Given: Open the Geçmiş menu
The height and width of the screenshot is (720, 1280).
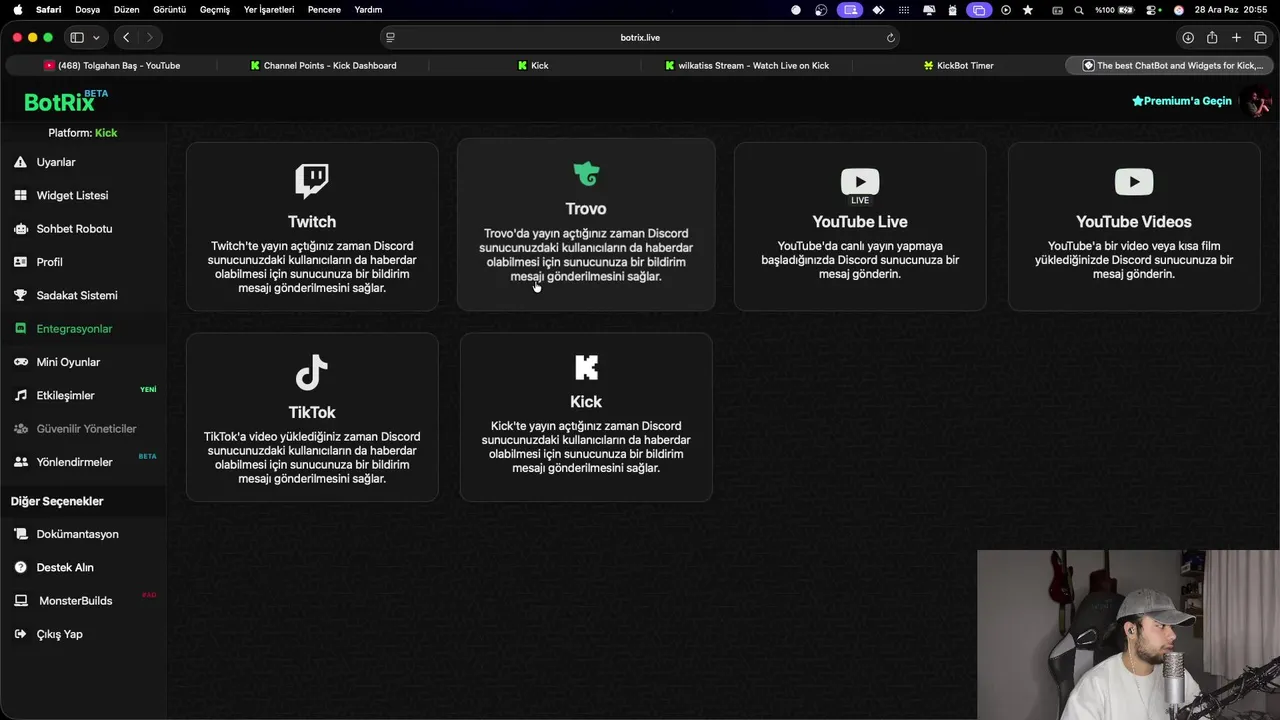Looking at the screenshot, I should [x=215, y=9].
